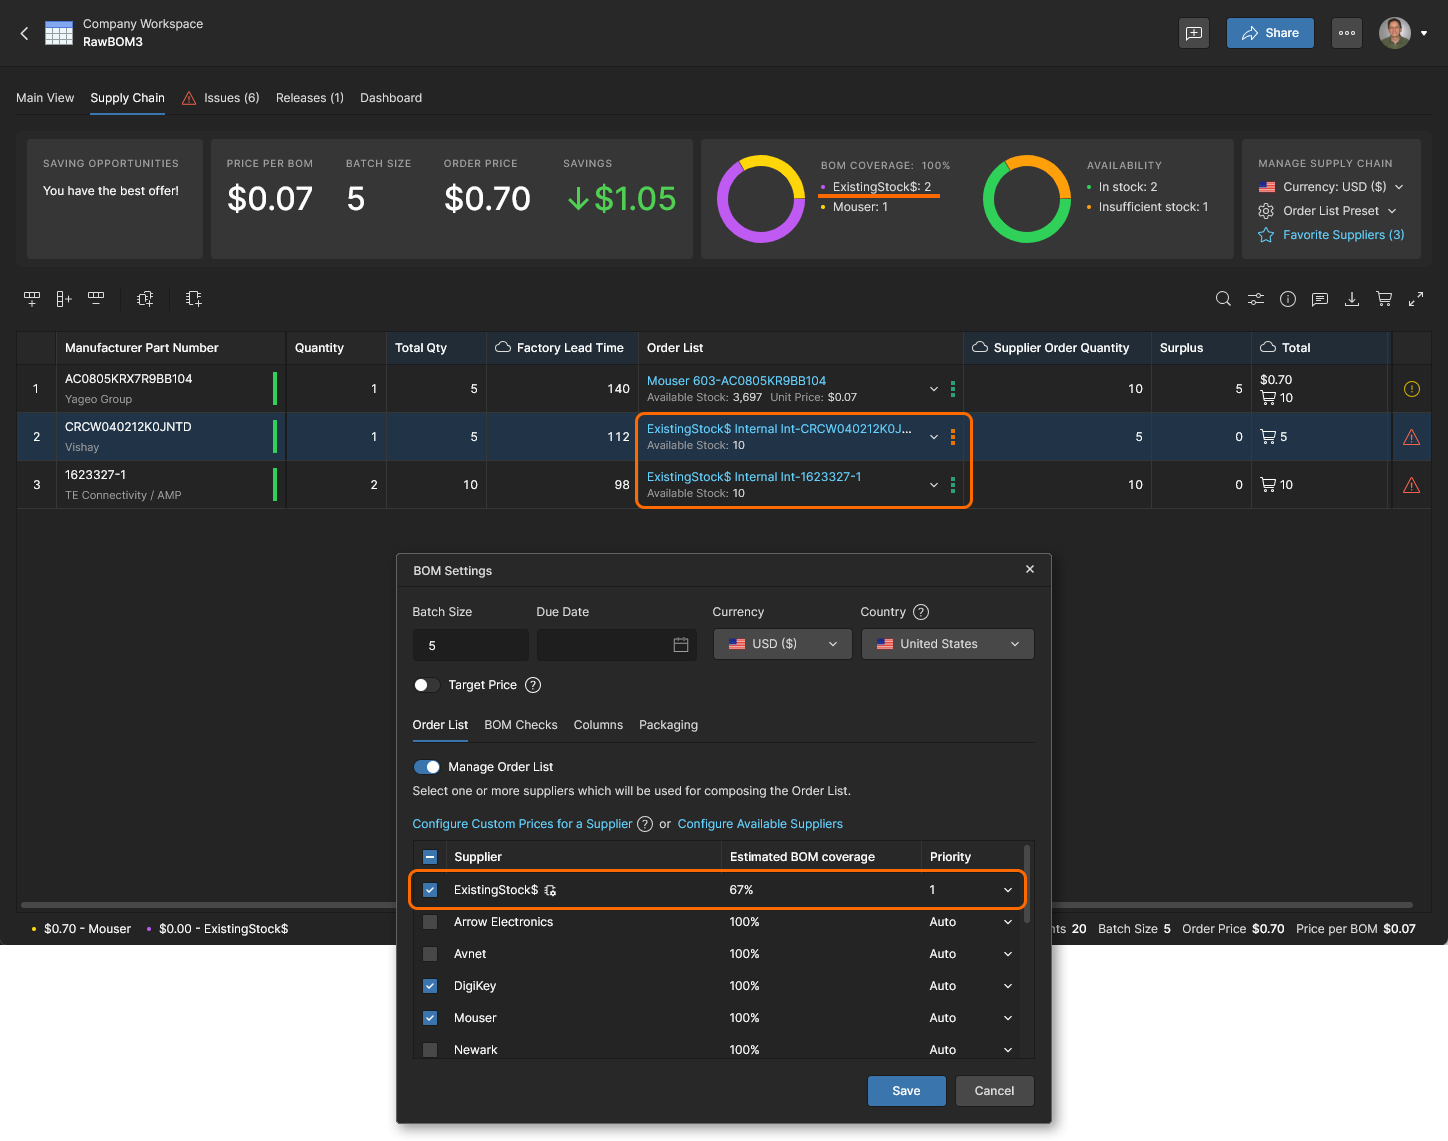Toggle the Target Price switch
This screenshot has height=1141, width=1448.
point(426,685)
